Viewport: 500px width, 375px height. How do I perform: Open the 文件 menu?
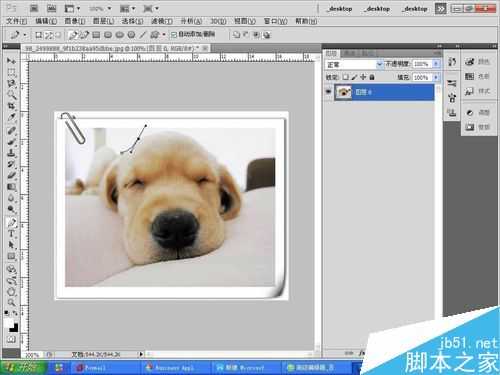[x=16, y=21]
